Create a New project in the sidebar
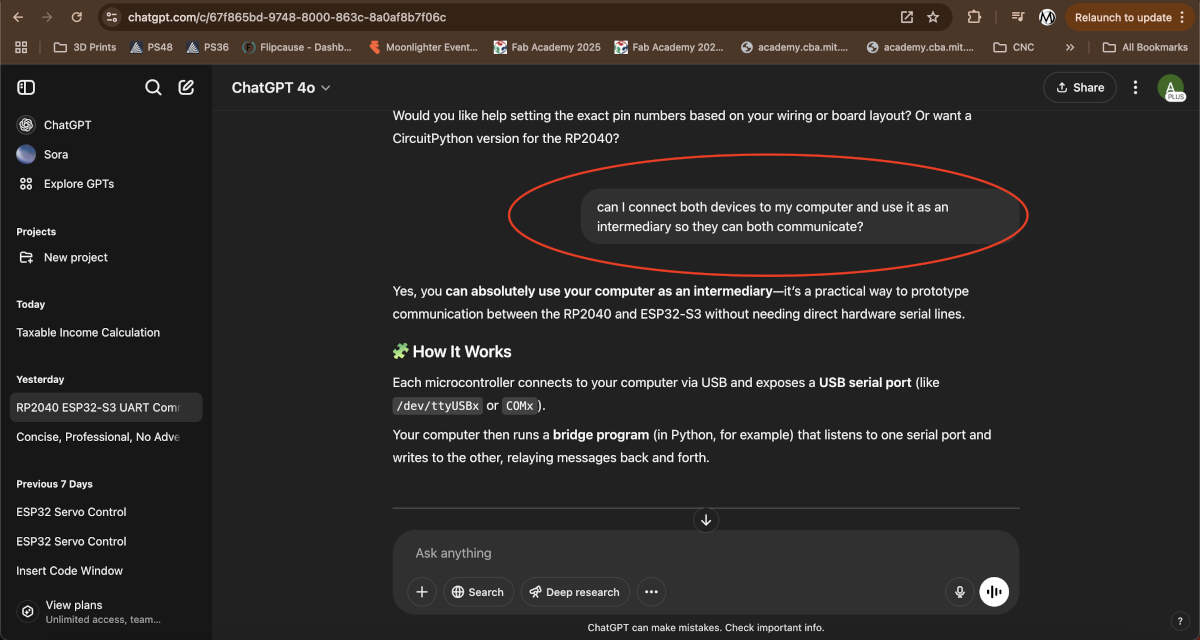 pyautogui.click(x=106, y=257)
